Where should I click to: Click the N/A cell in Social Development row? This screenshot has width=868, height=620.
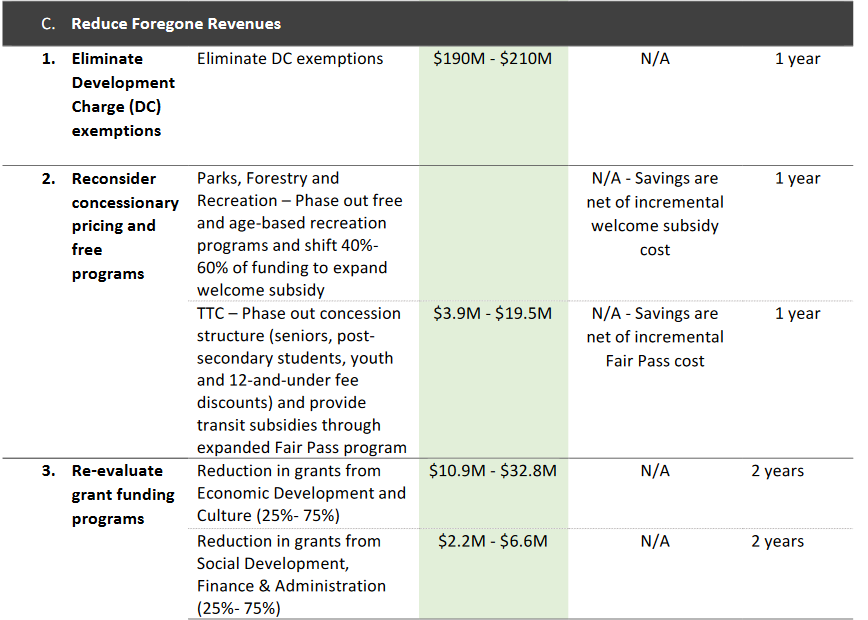(654, 542)
